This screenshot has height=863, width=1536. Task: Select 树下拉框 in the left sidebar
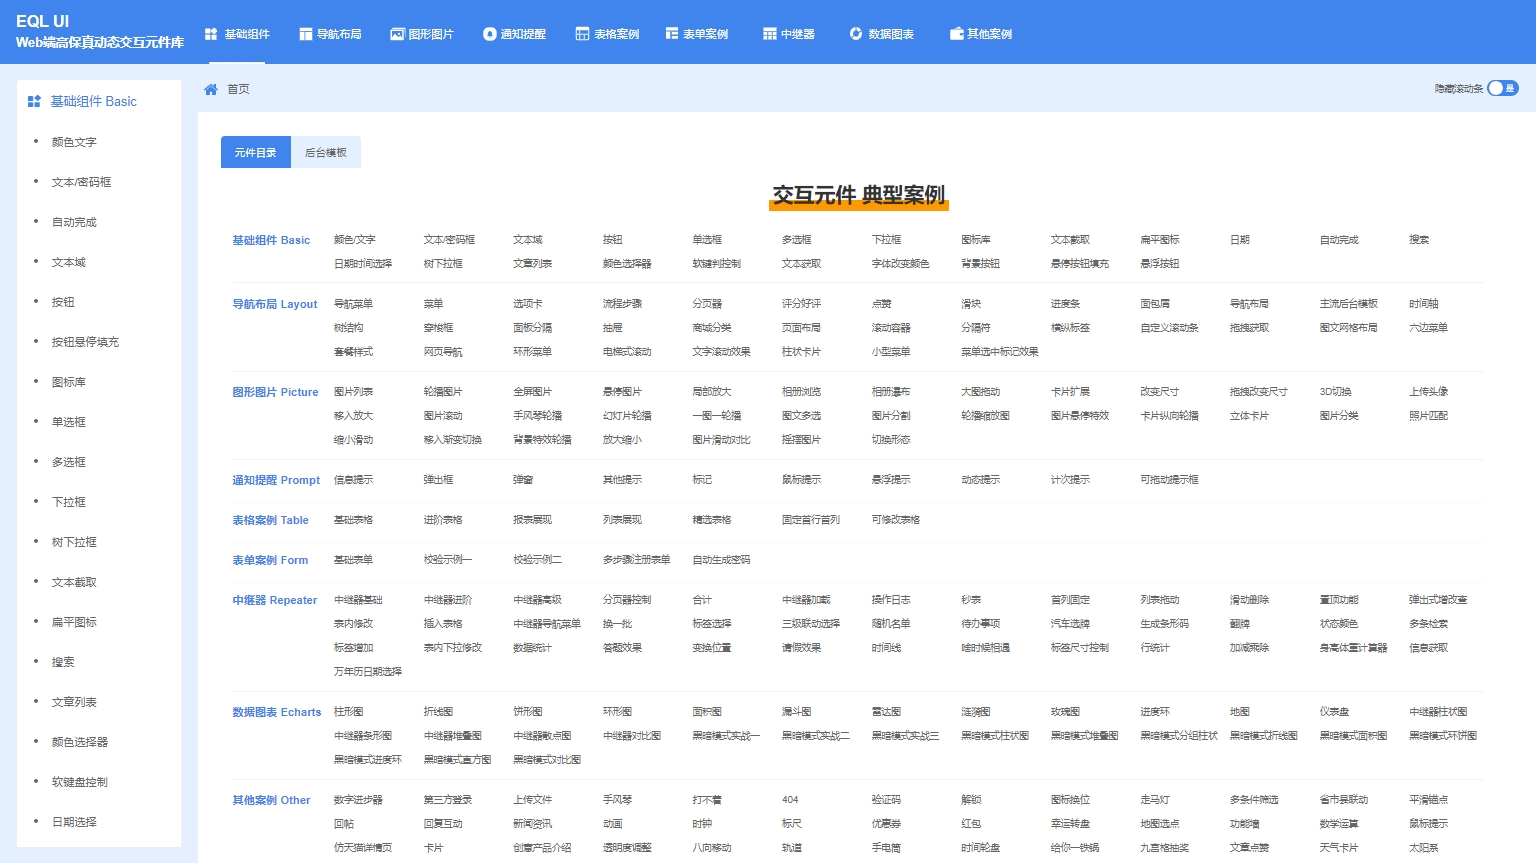click(x=74, y=542)
